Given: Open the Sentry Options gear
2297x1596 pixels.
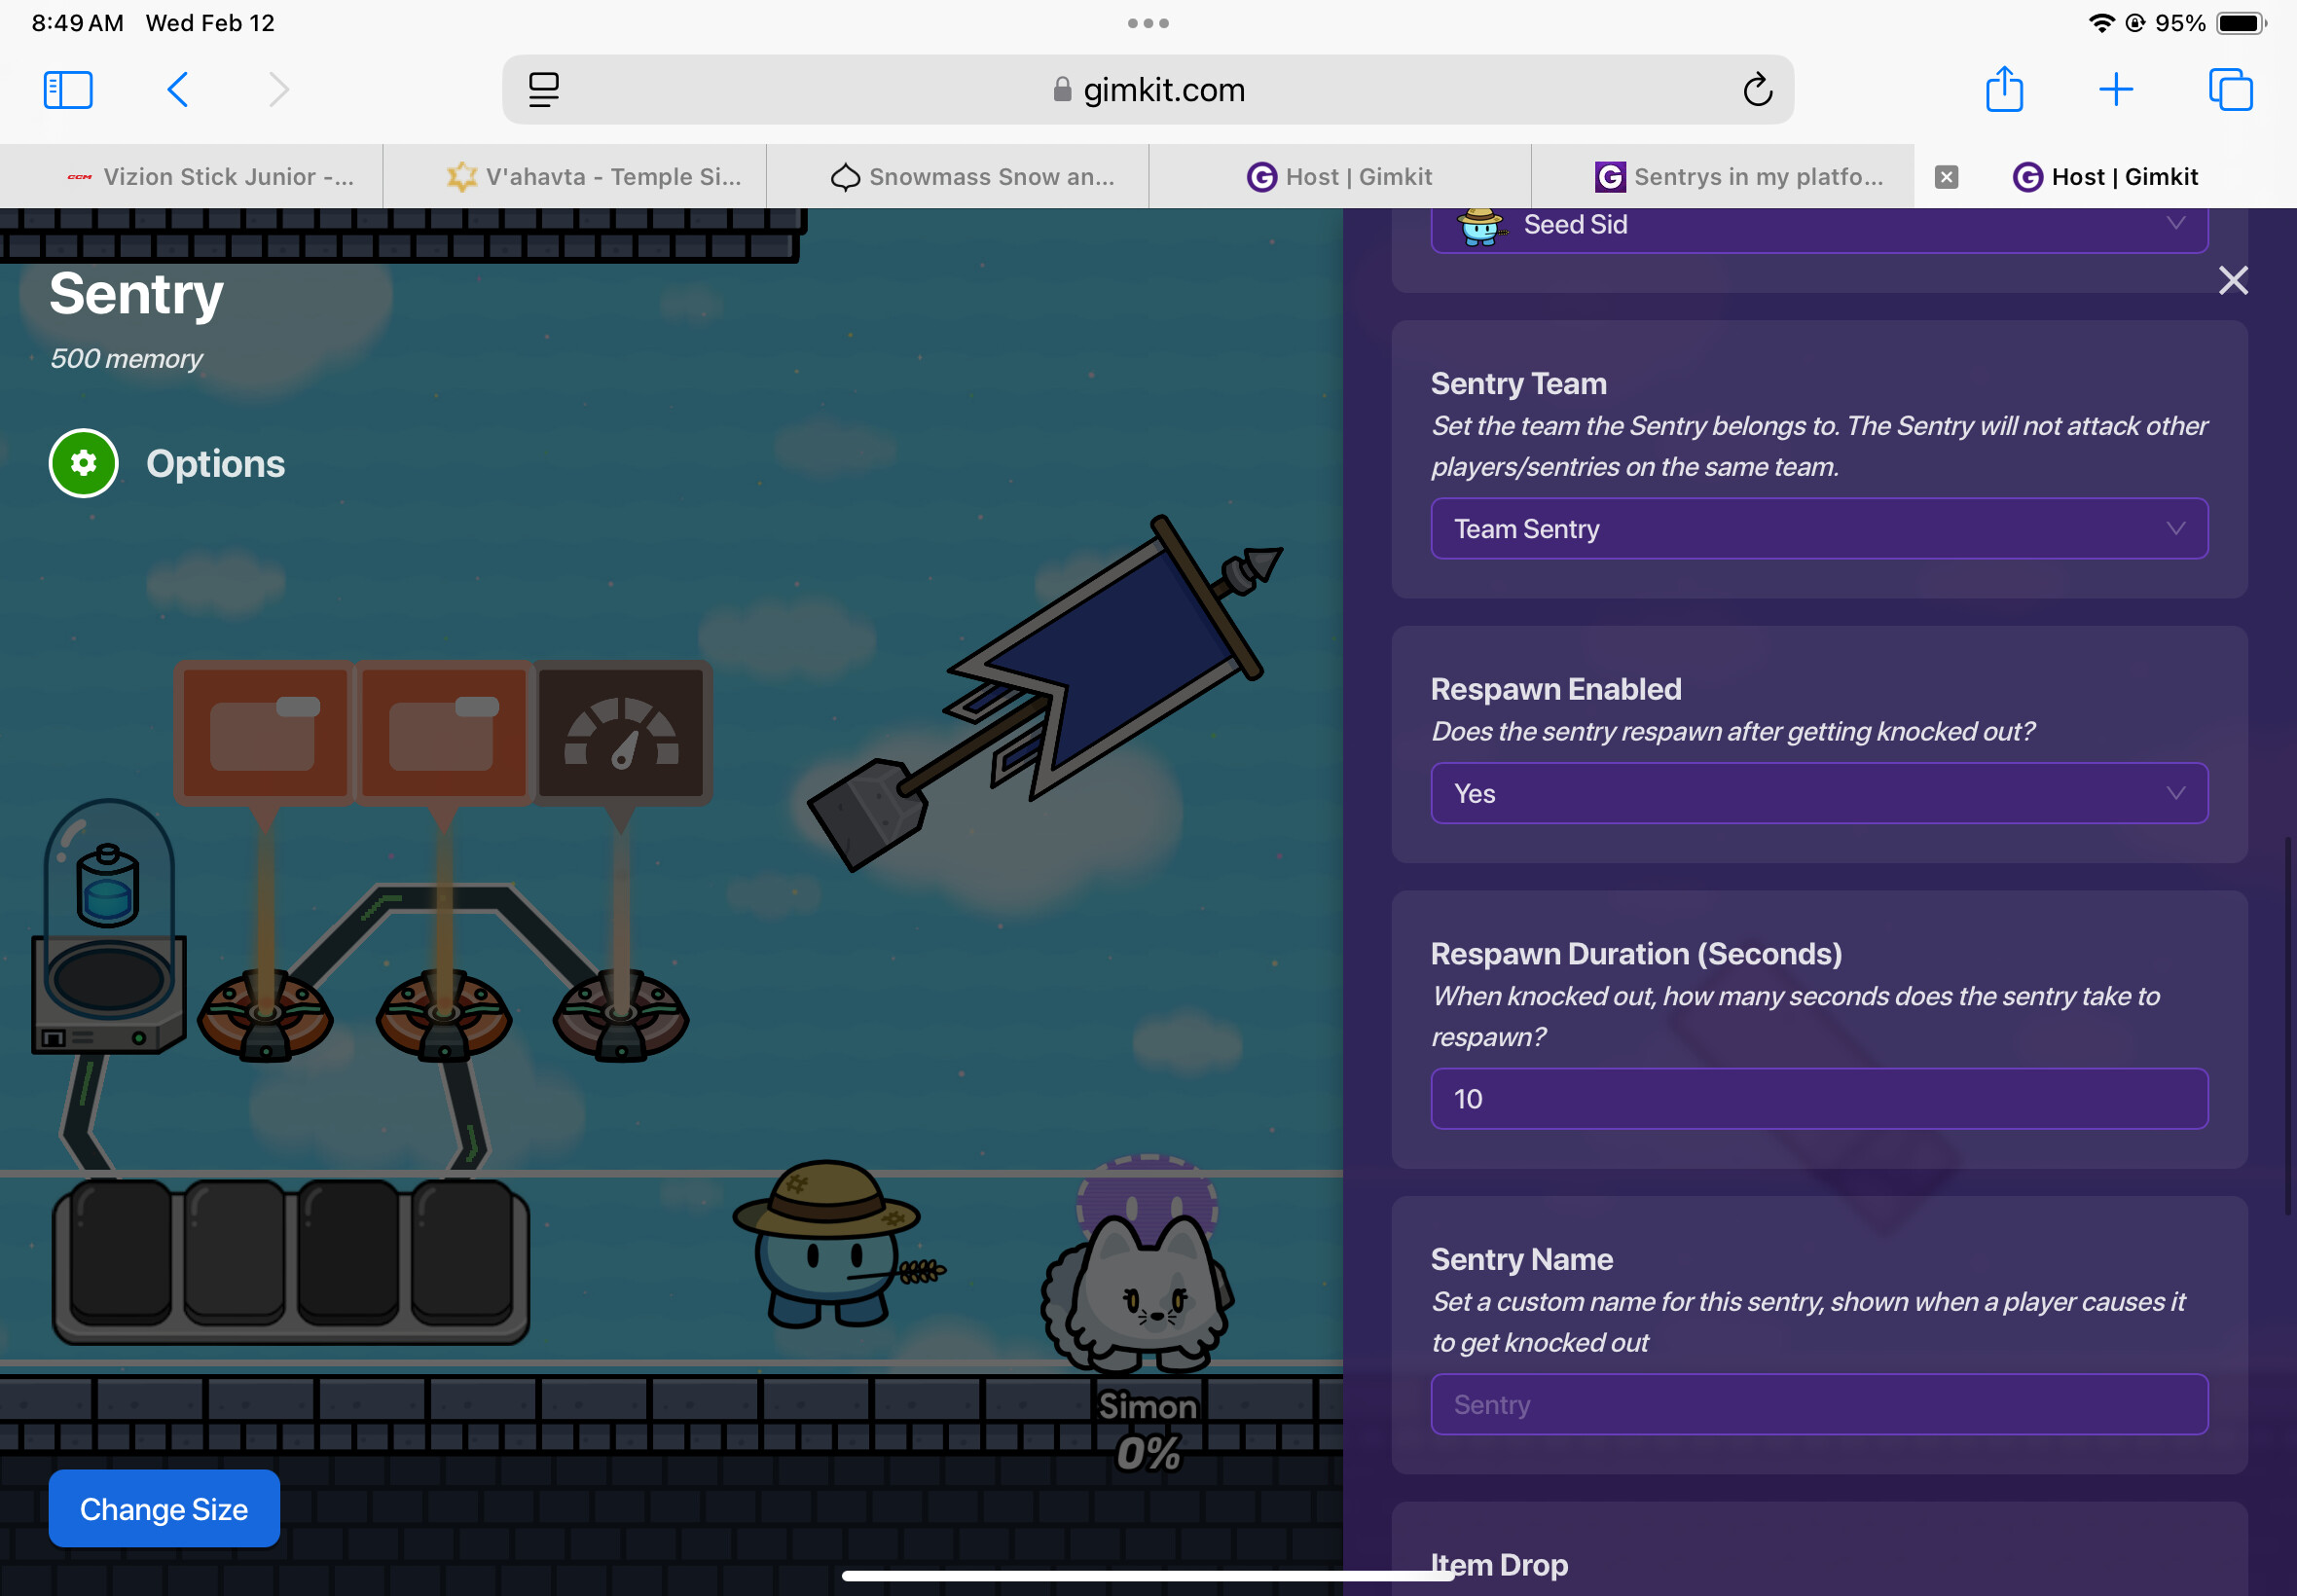Looking at the screenshot, I should point(83,463).
